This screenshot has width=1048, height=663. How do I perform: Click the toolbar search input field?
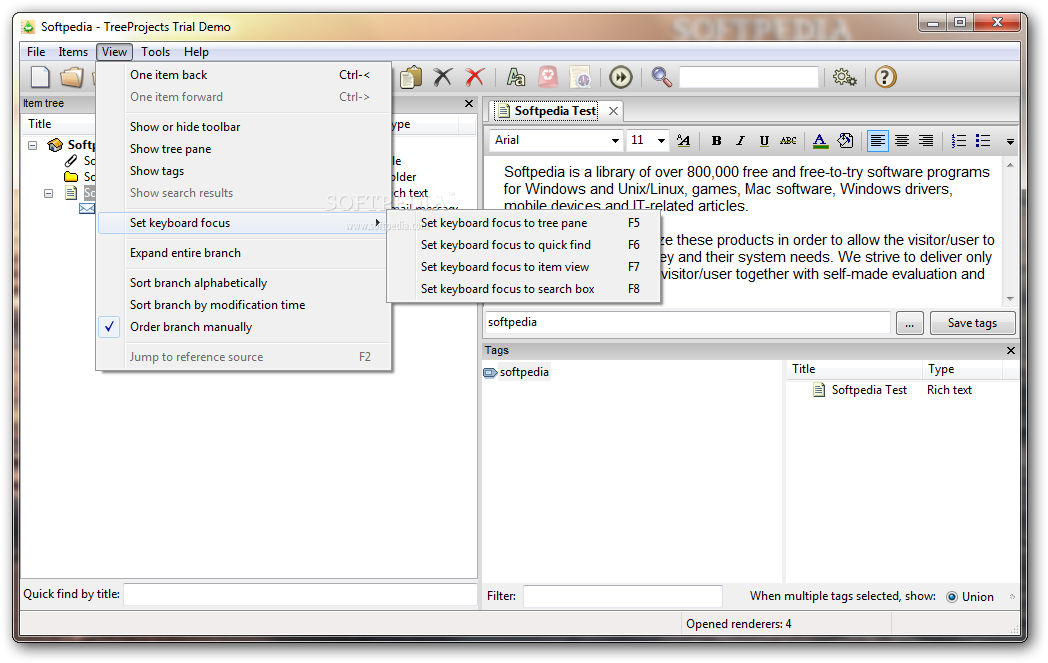pos(749,78)
